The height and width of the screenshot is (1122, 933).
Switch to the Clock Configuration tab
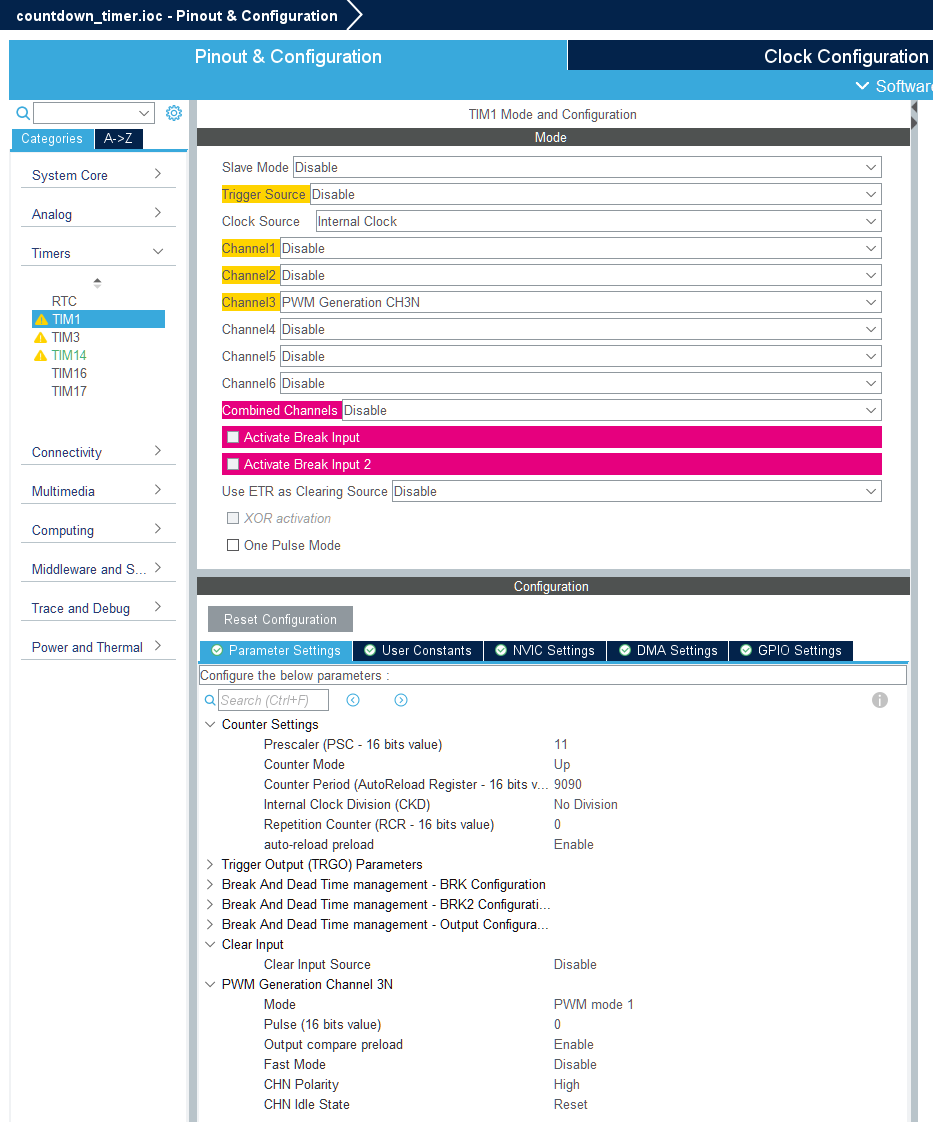click(x=845, y=56)
